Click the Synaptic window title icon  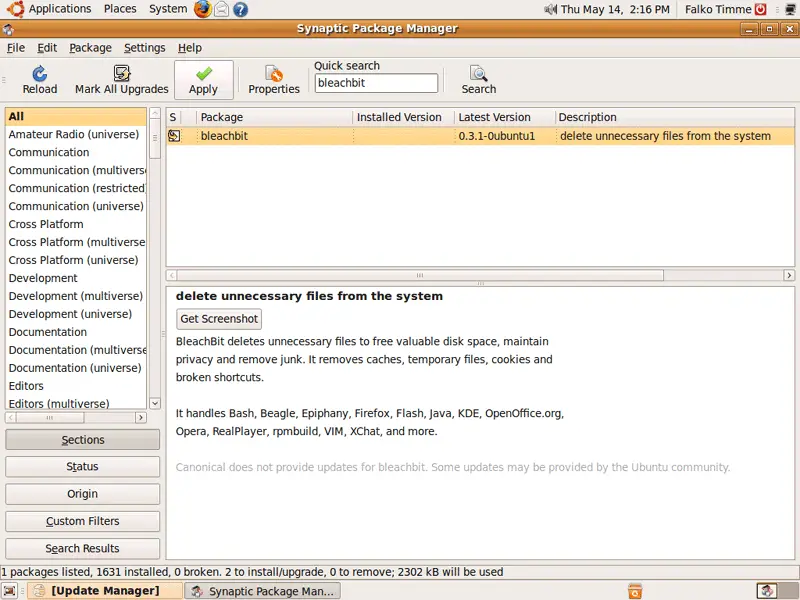pos(7,29)
